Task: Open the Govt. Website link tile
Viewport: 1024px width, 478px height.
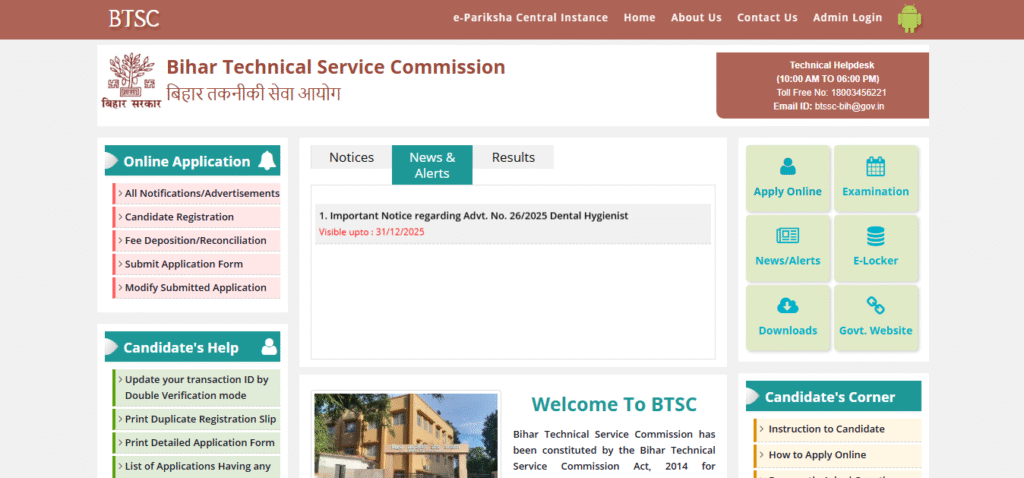Action: pos(875,317)
